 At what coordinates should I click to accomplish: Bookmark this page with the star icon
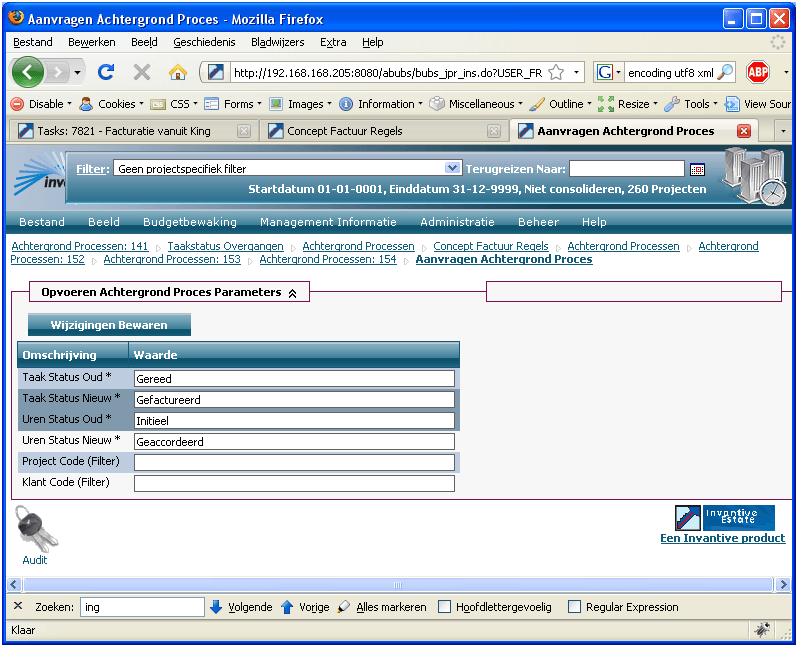pos(556,73)
